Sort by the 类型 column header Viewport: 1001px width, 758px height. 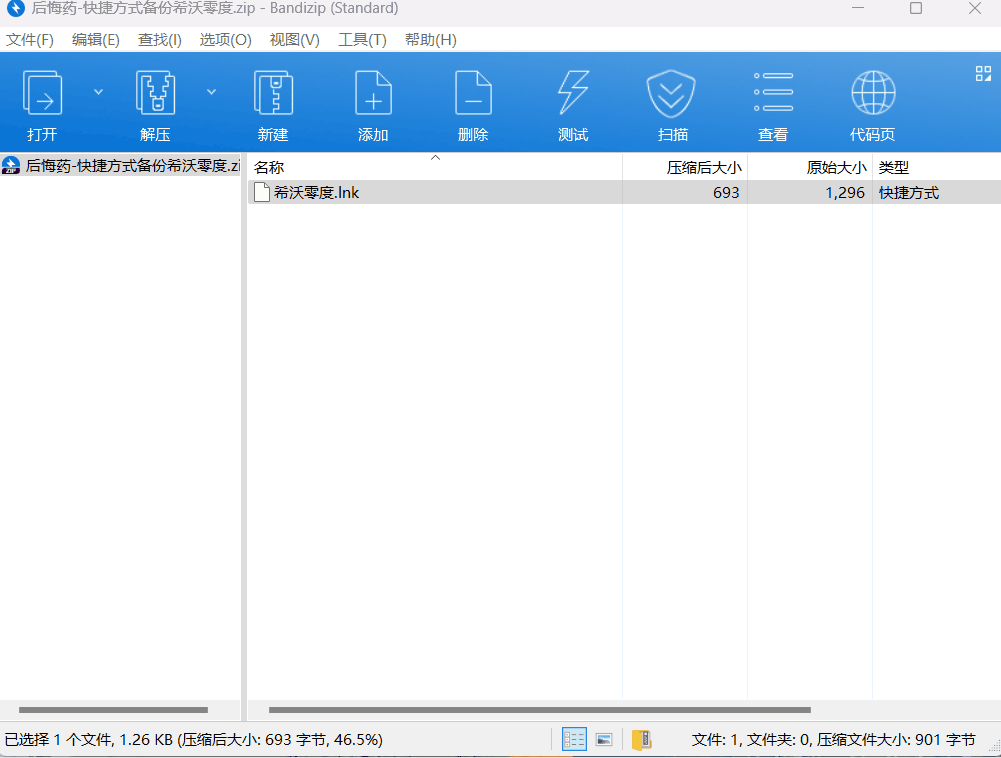tap(937, 167)
